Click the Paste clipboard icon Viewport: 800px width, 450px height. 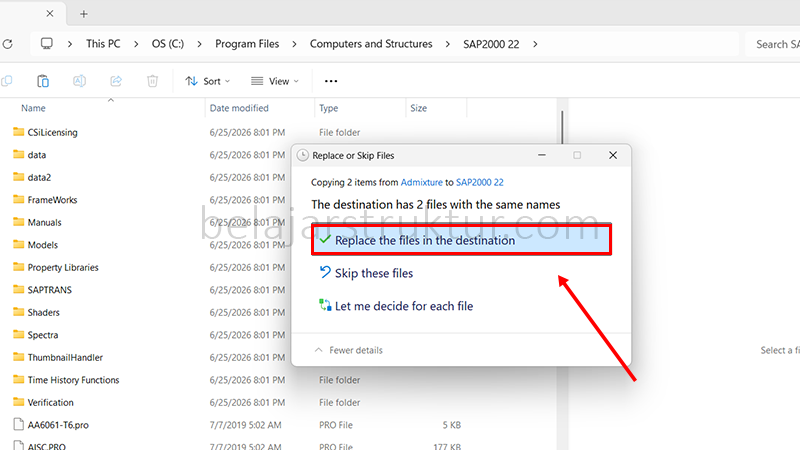(x=43, y=81)
